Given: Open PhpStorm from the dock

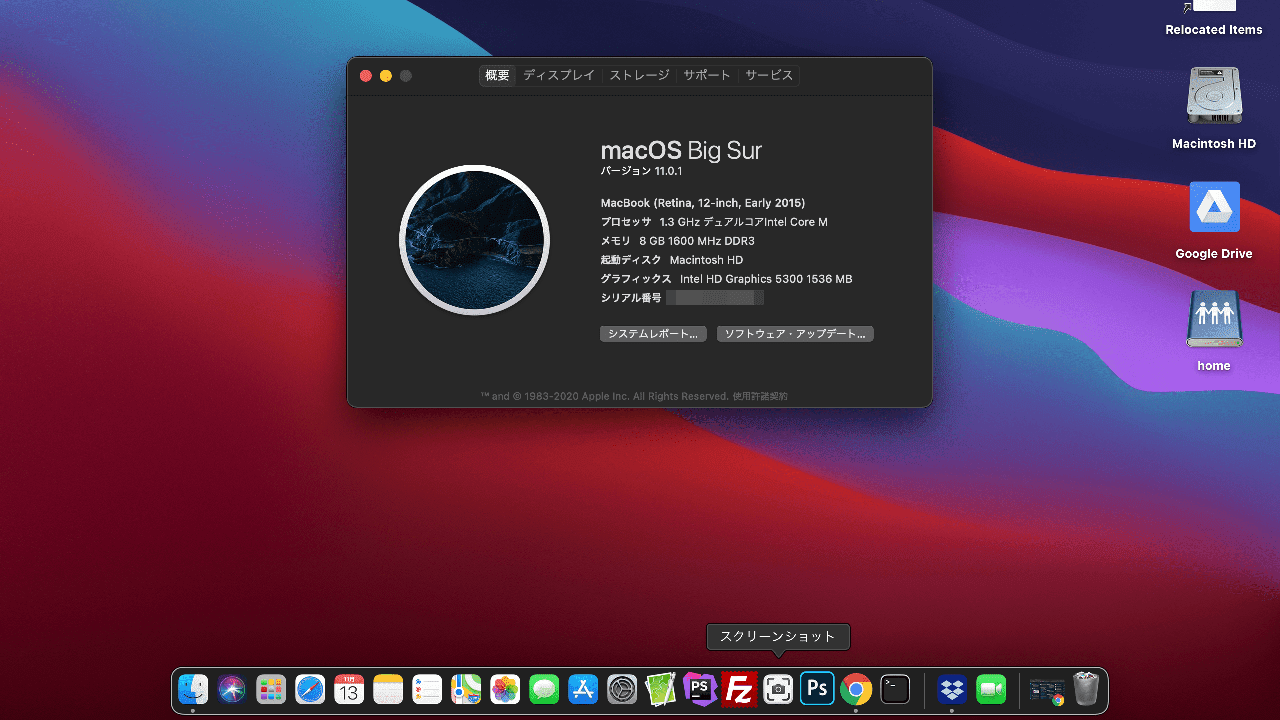Looking at the screenshot, I should click(x=699, y=689).
